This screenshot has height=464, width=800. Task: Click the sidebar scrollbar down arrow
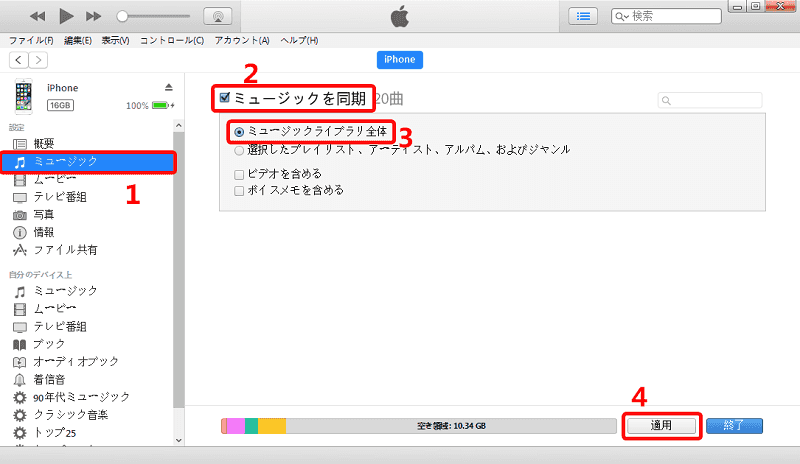(179, 440)
